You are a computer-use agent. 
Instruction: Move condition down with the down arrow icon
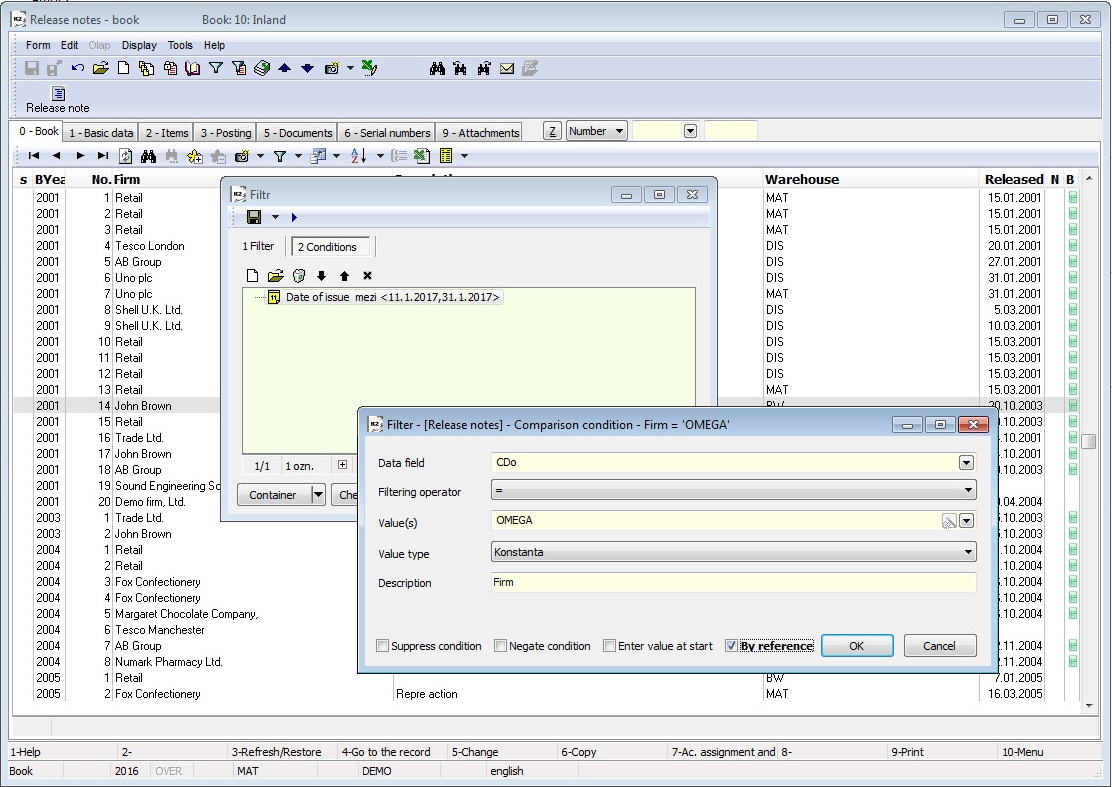tap(321, 276)
